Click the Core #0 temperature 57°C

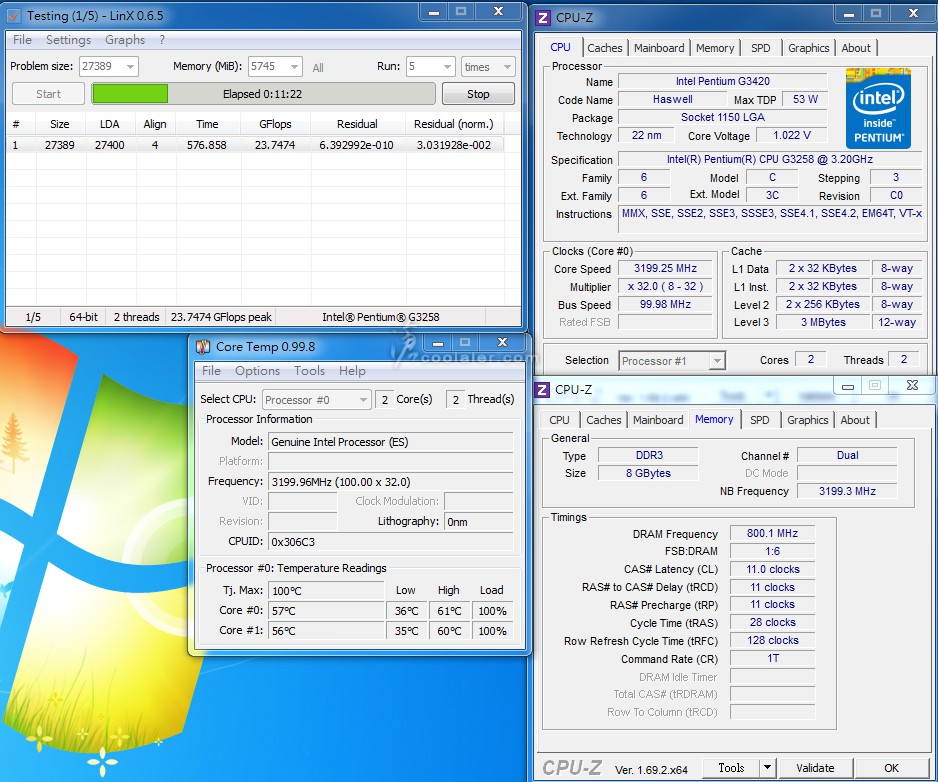(326, 611)
